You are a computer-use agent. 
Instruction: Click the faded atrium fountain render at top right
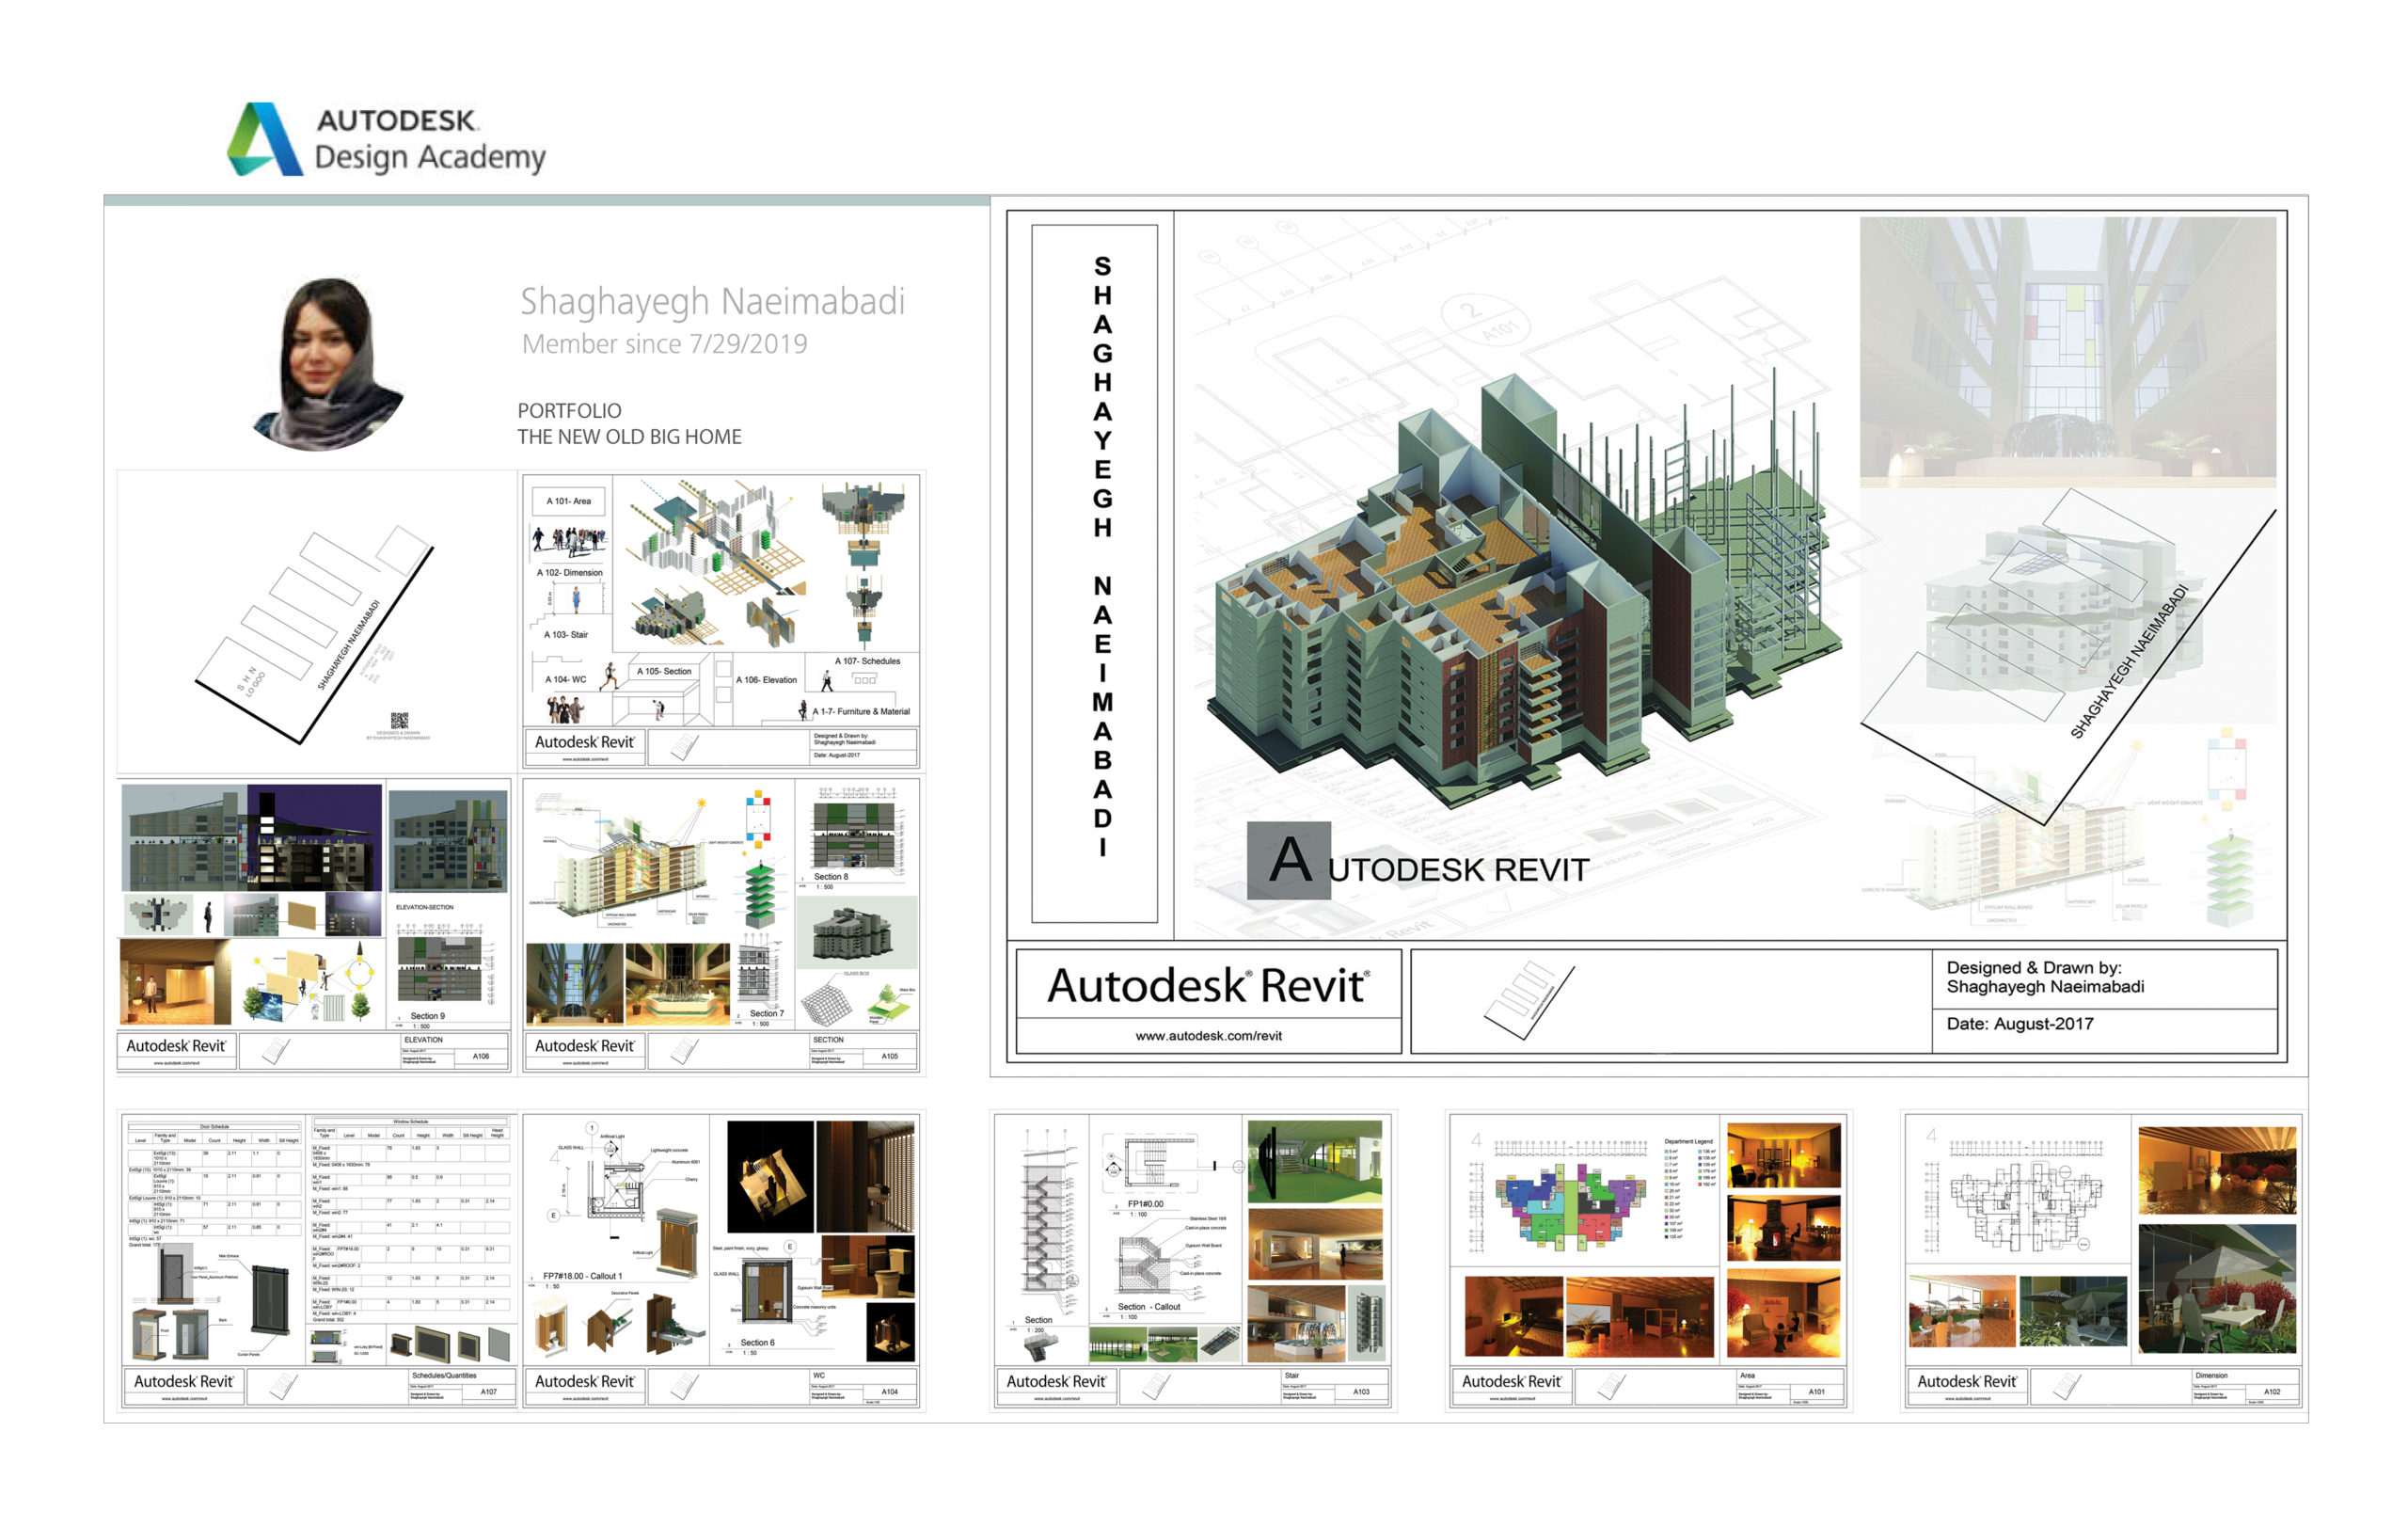coord(2067,352)
